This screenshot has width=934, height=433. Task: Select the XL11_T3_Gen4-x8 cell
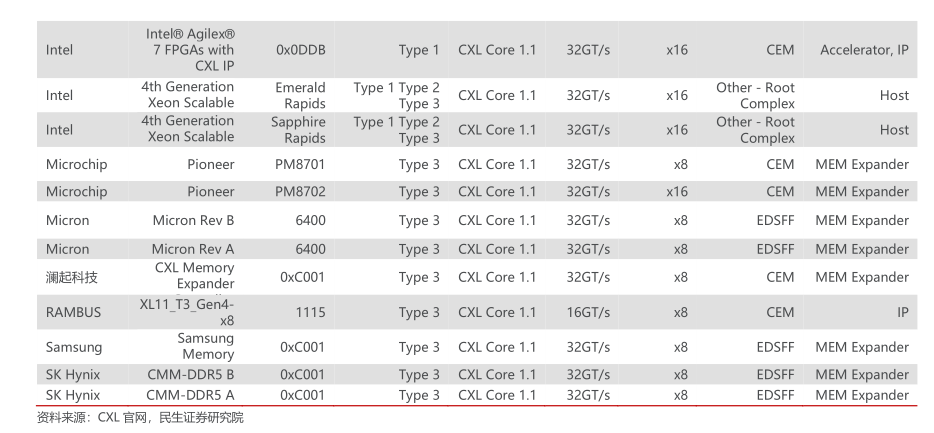(x=187, y=312)
